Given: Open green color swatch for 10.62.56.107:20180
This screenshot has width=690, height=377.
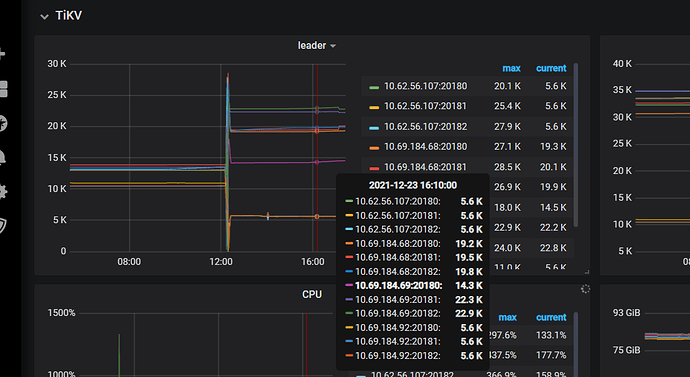Looking at the screenshot, I should pos(374,88).
